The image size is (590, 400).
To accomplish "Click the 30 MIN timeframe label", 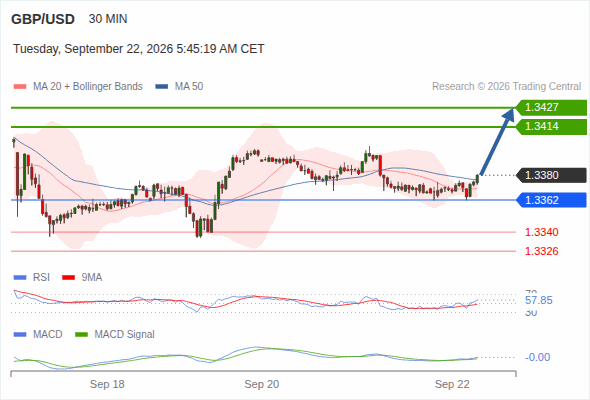I will 108,19.
